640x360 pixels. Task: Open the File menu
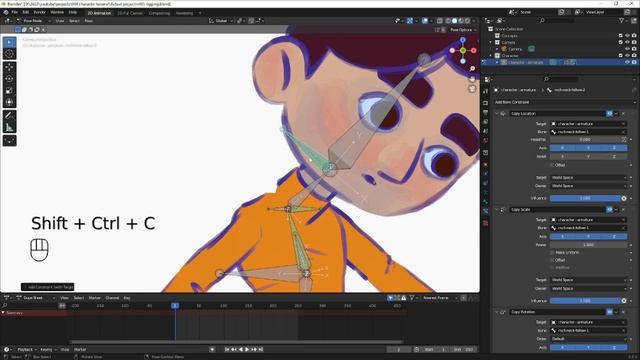(15, 12)
